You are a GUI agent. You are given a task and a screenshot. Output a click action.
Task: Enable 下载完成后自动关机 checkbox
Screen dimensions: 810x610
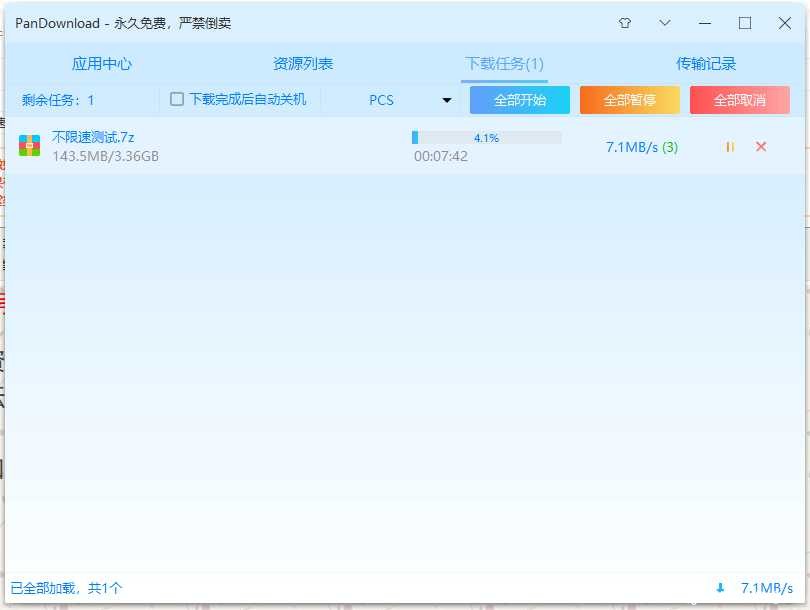pyautogui.click(x=177, y=99)
